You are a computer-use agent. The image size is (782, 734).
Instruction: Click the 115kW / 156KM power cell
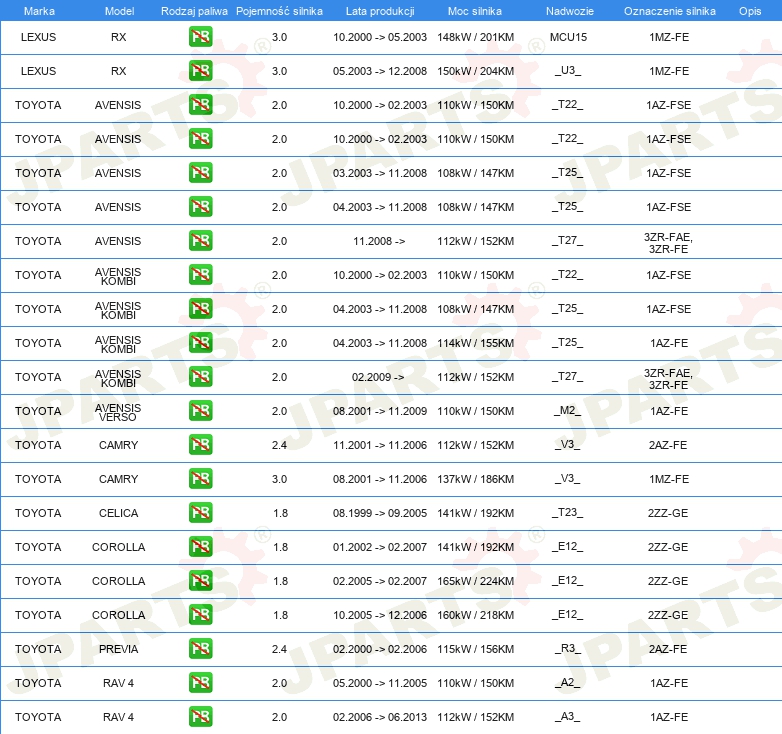point(475,649)
